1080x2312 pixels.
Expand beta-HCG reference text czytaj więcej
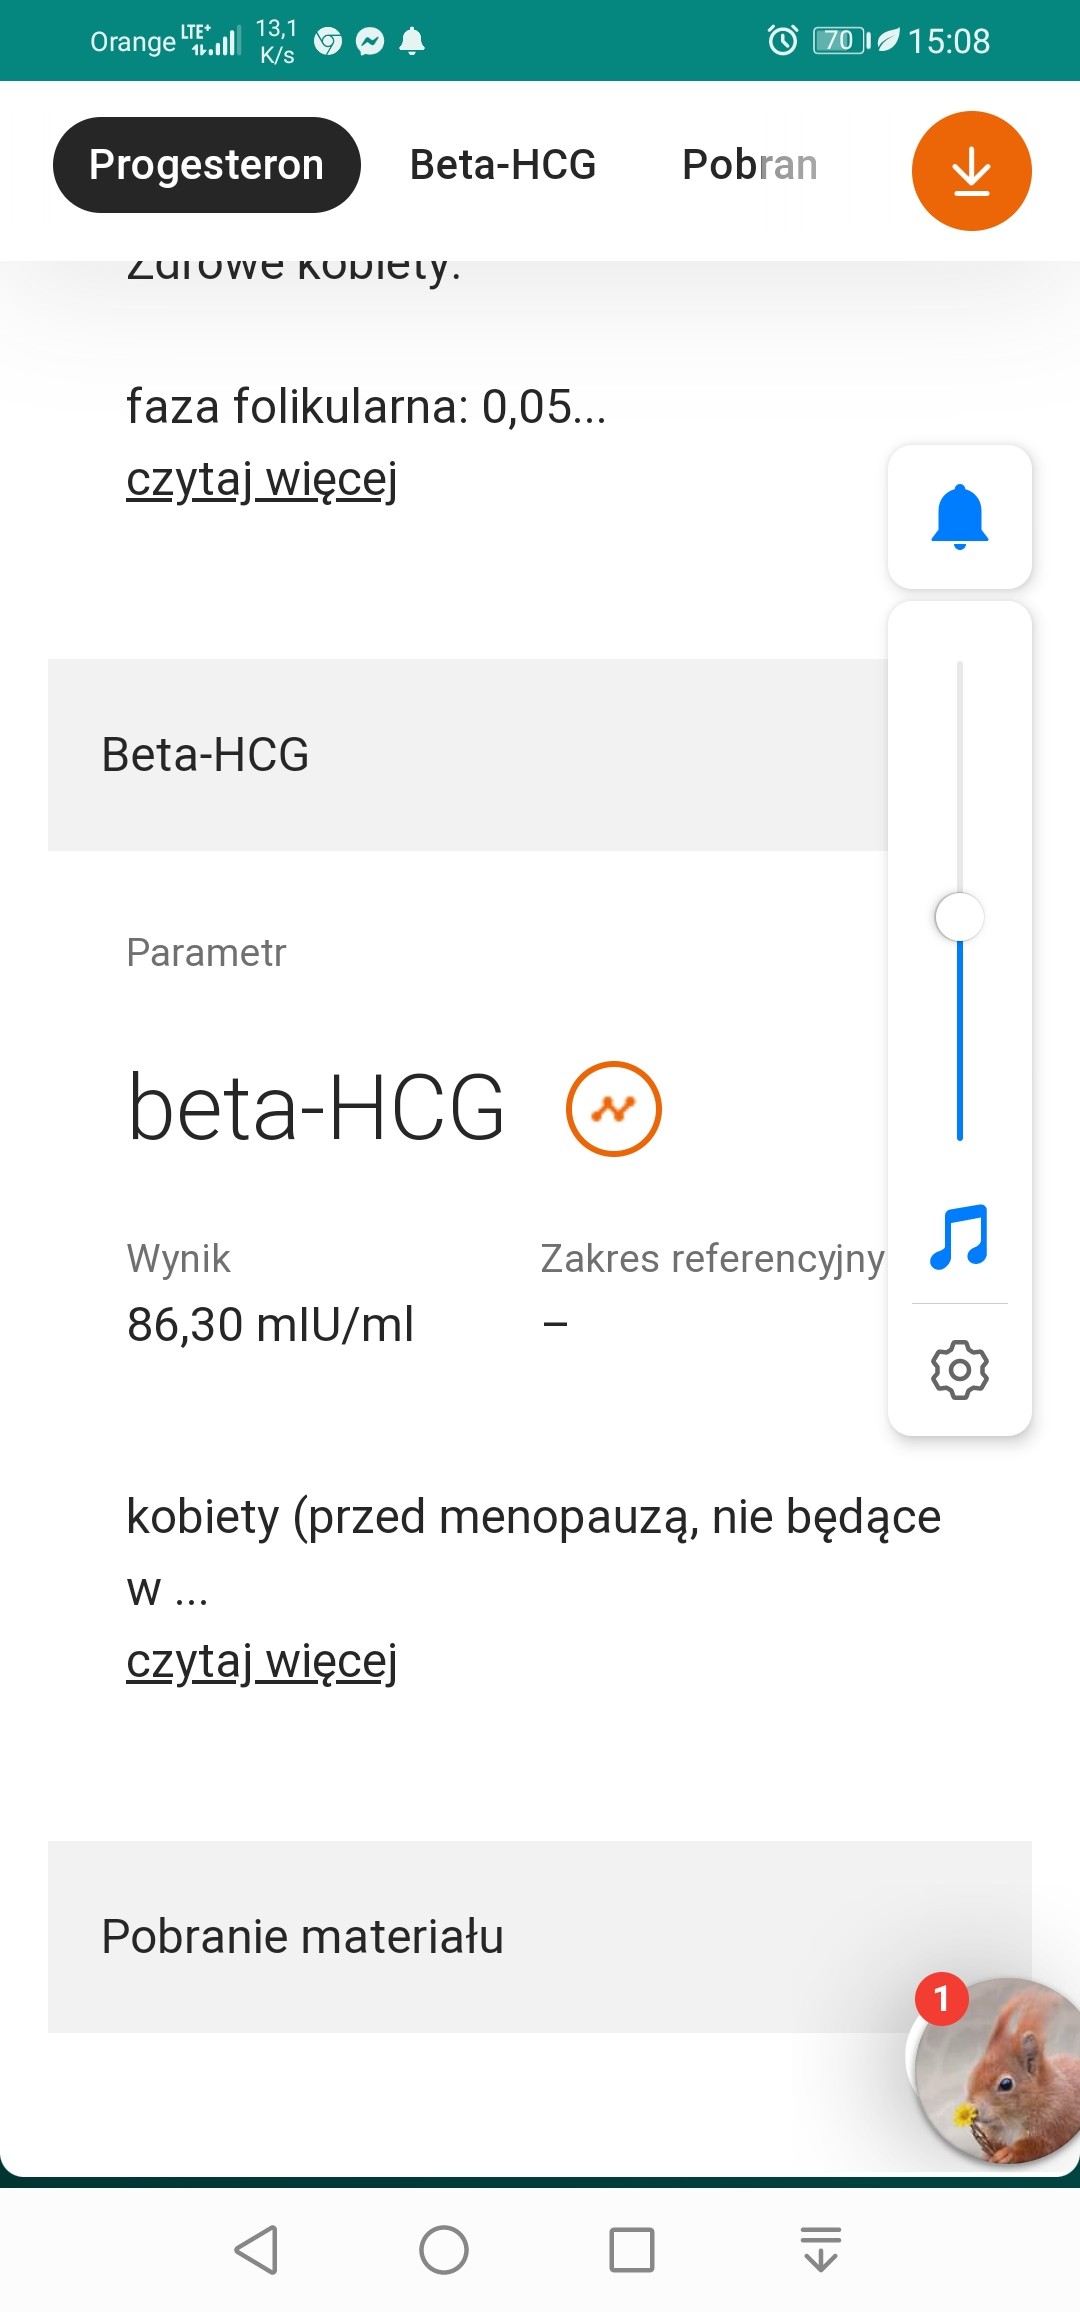tap(262, 1661)
